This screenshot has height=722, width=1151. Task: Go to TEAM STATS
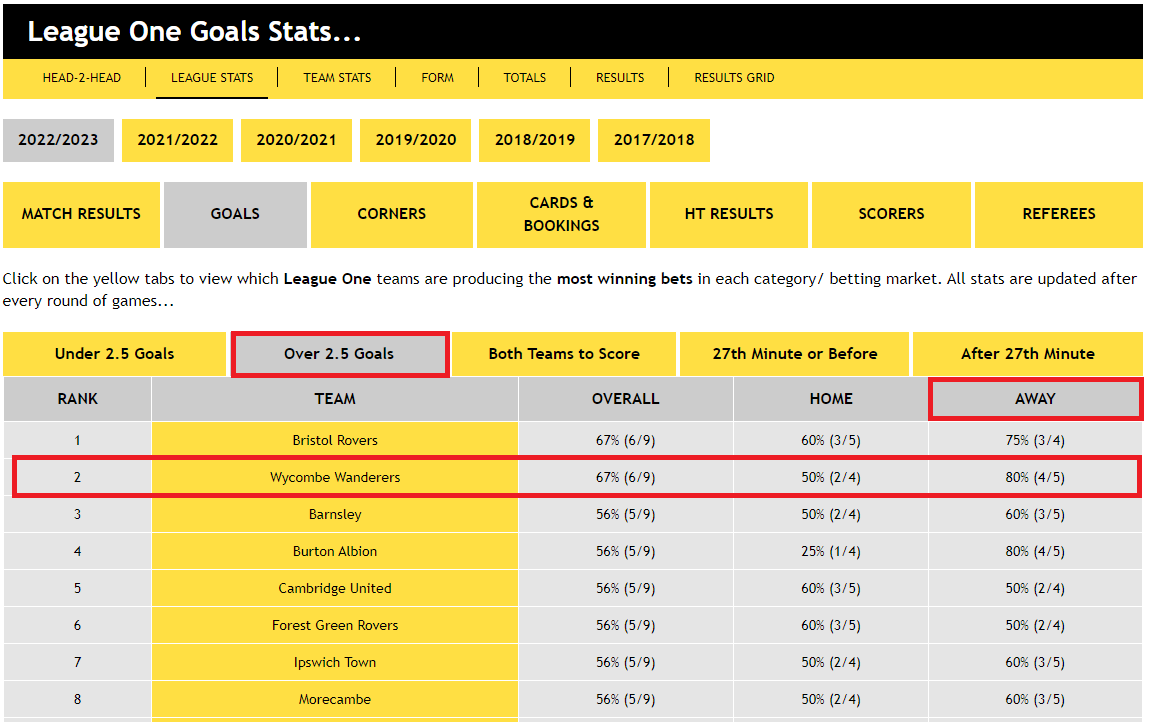click(x=337, y=78)
